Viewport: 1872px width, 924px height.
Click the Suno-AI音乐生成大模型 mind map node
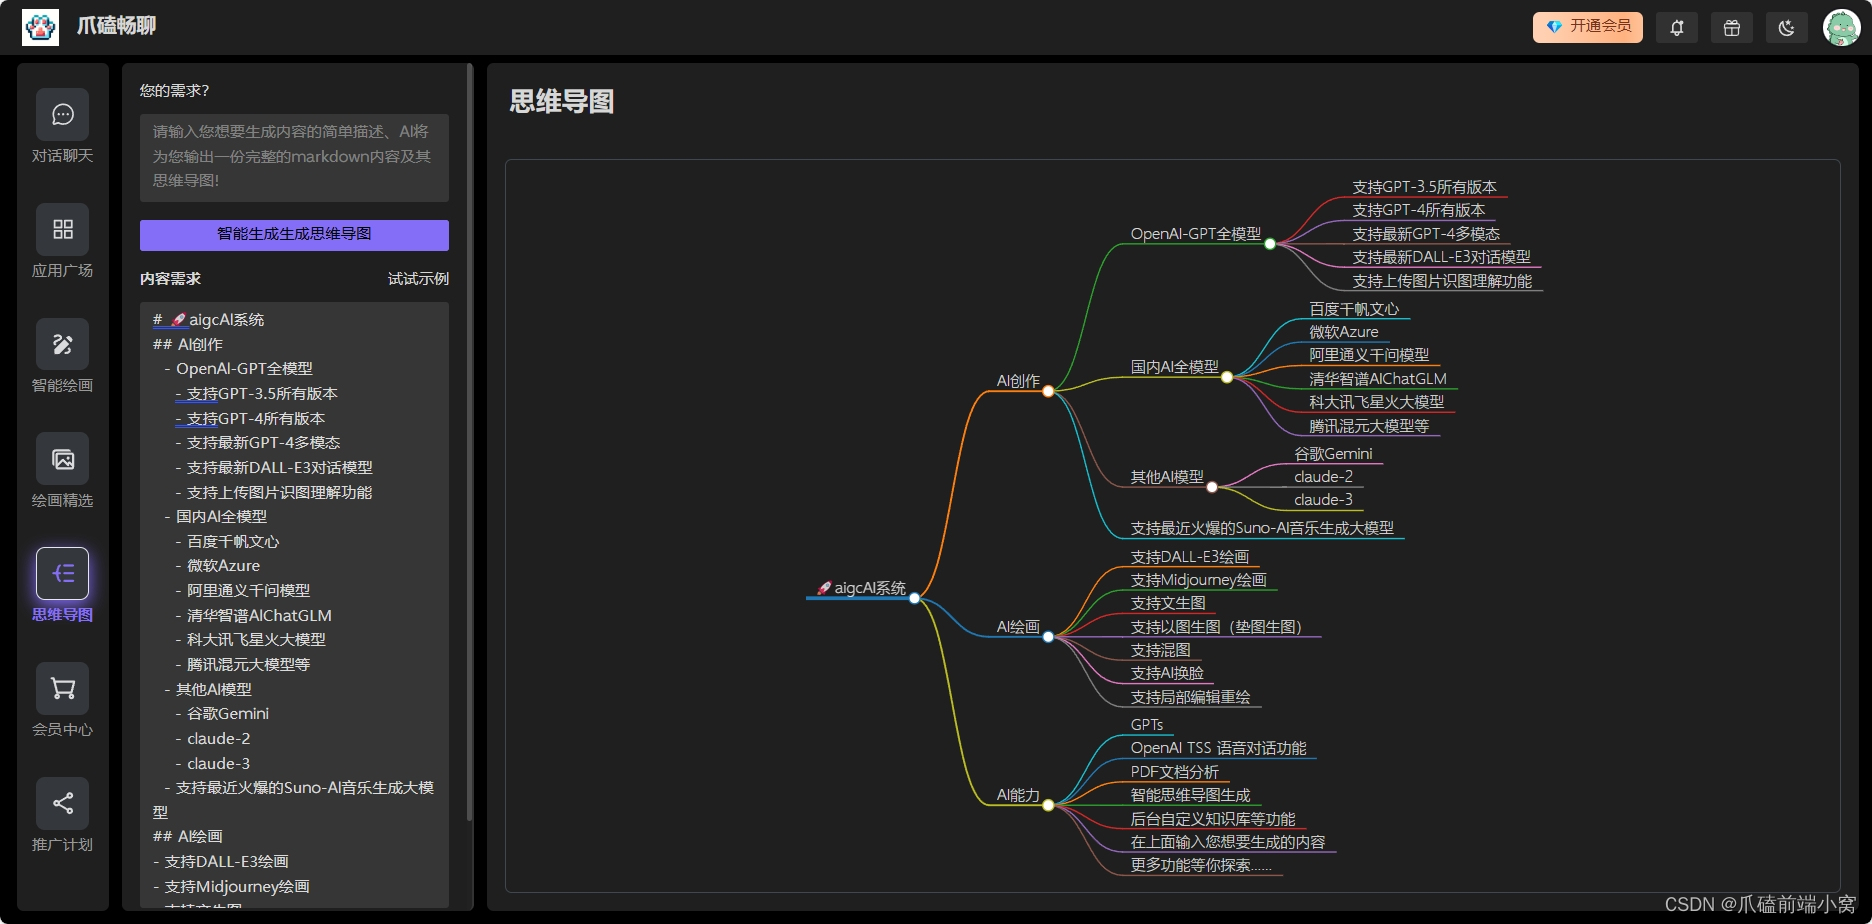(x=1262, y=528)
